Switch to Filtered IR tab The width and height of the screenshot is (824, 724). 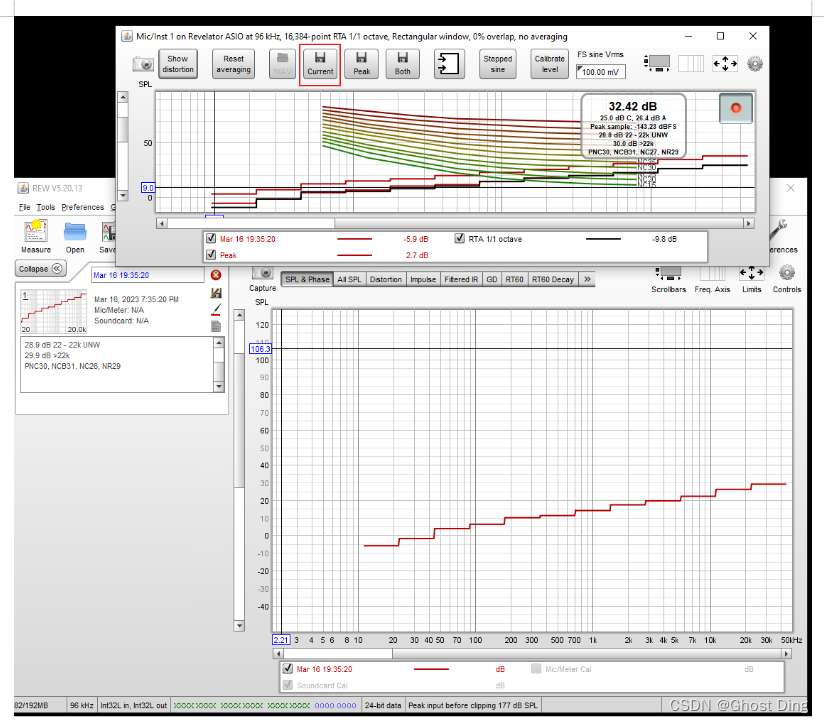pyautogui.click(x=461, y=280)
